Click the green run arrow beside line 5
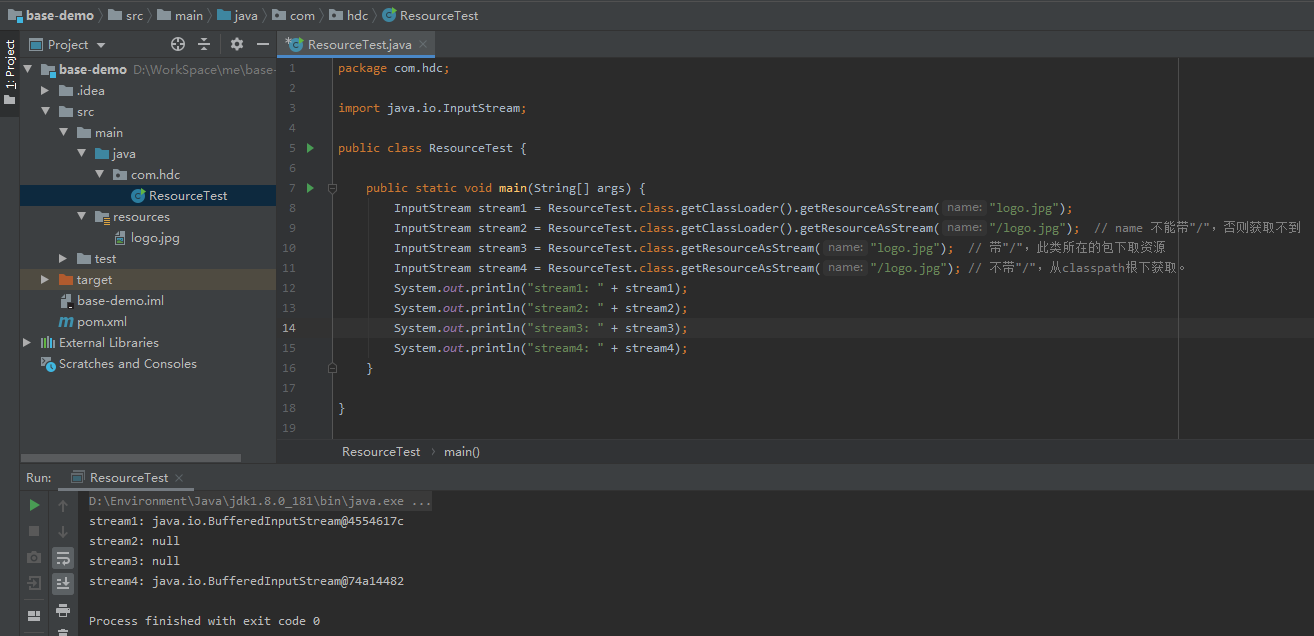Screen dimensions: 1314x636 tap(310, 148)
